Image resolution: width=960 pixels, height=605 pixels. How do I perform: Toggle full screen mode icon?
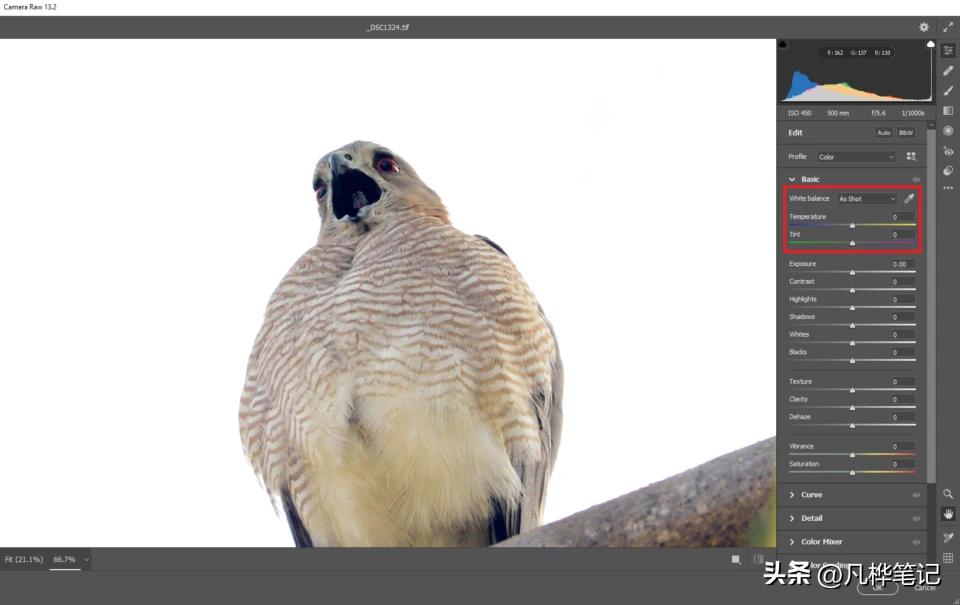[948, 27]
